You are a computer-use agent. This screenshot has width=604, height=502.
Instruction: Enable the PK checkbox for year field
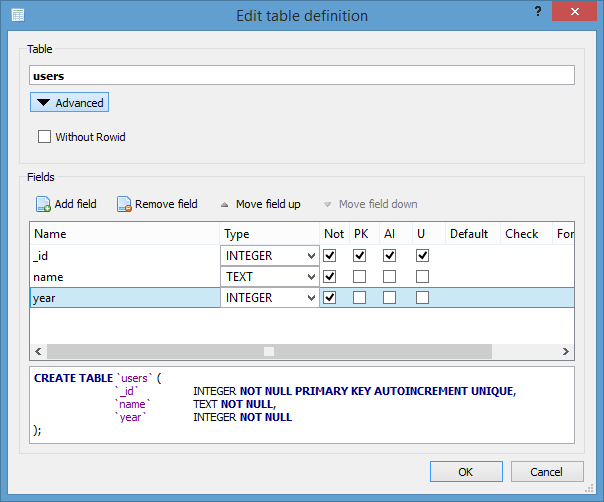360,298
